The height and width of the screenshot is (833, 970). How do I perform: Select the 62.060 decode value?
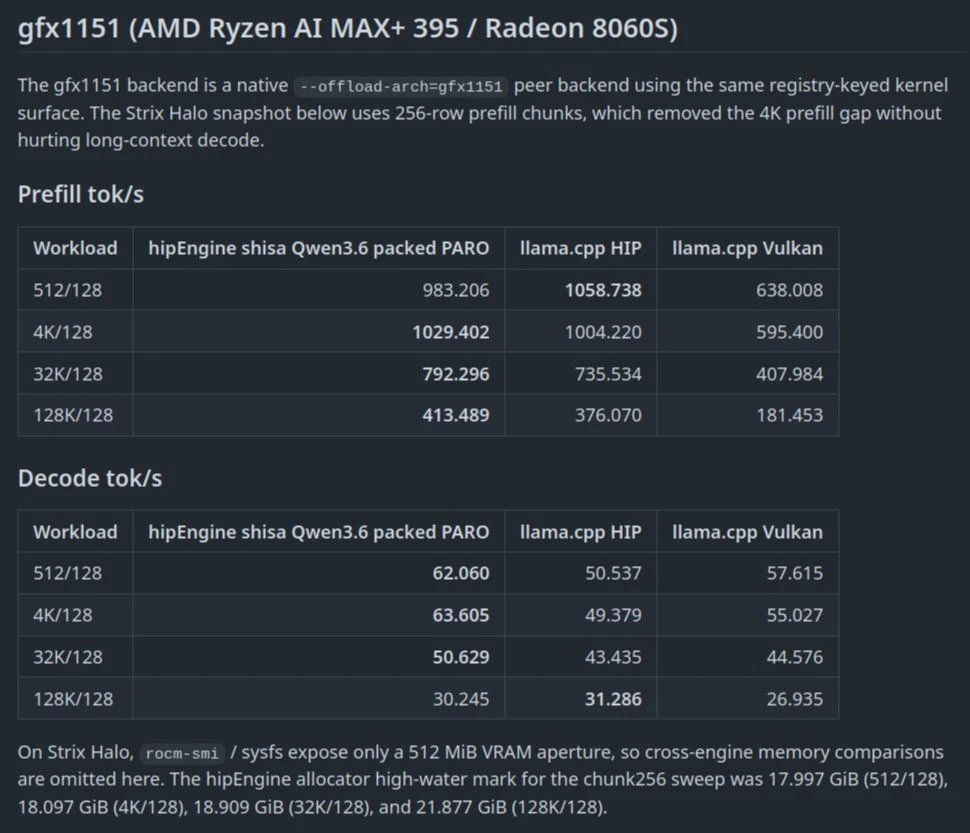(460, 573)
